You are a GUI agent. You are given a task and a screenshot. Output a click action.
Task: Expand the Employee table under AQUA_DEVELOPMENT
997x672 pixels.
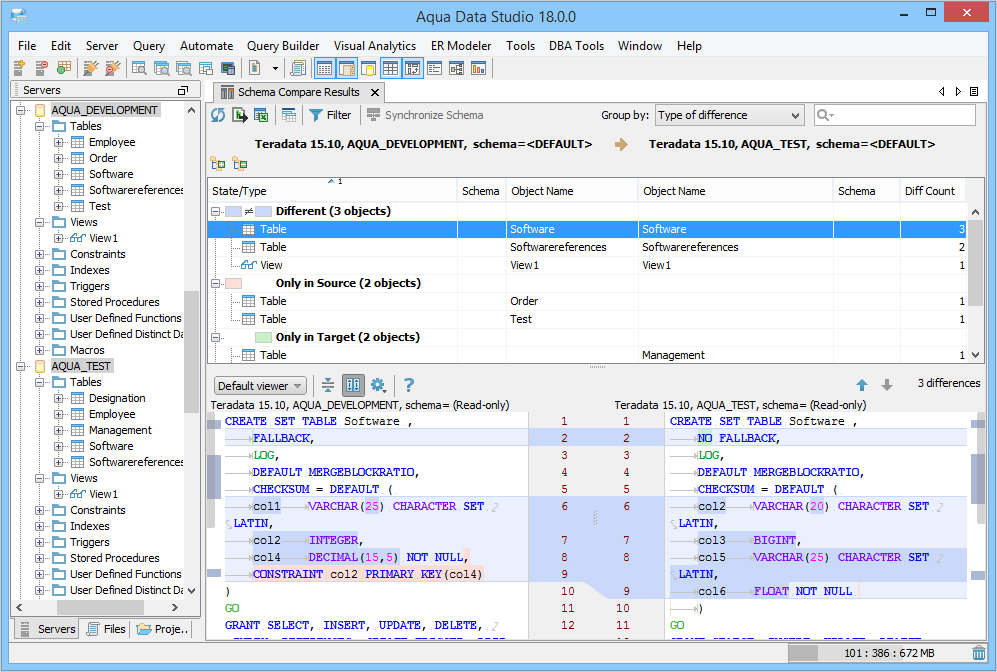point(58,142)
